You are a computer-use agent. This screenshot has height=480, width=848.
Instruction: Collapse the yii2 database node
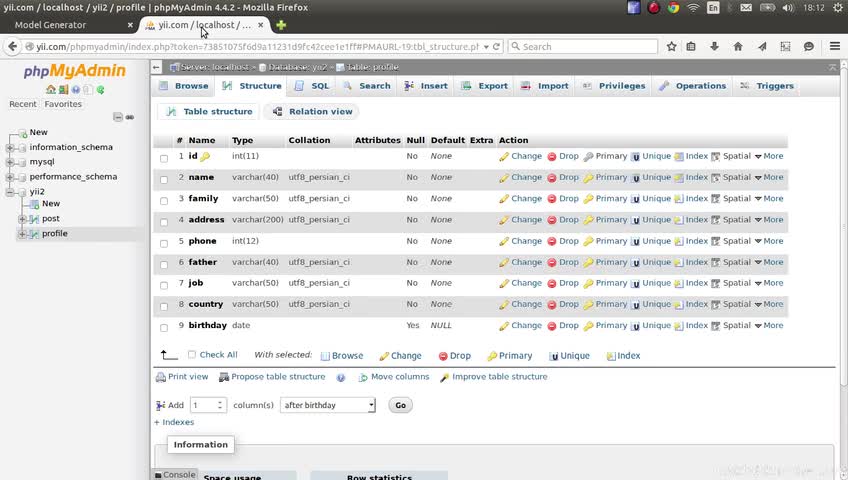tap(10, 192)
